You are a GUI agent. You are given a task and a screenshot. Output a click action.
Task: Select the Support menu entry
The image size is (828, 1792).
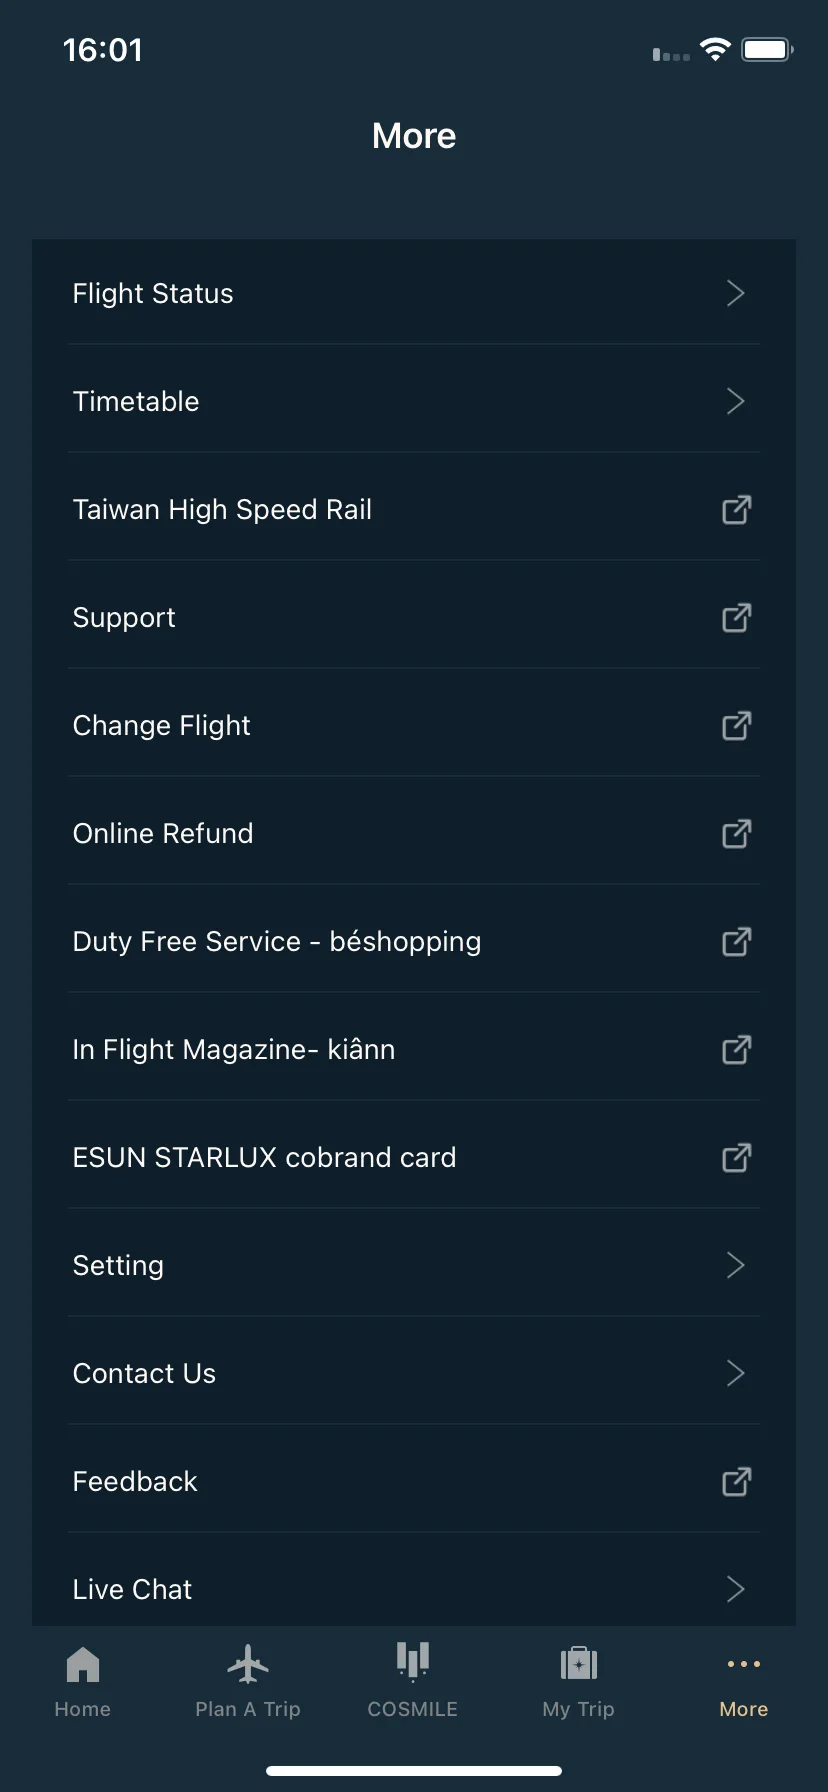pyautogui.click(x=414, y=618)
